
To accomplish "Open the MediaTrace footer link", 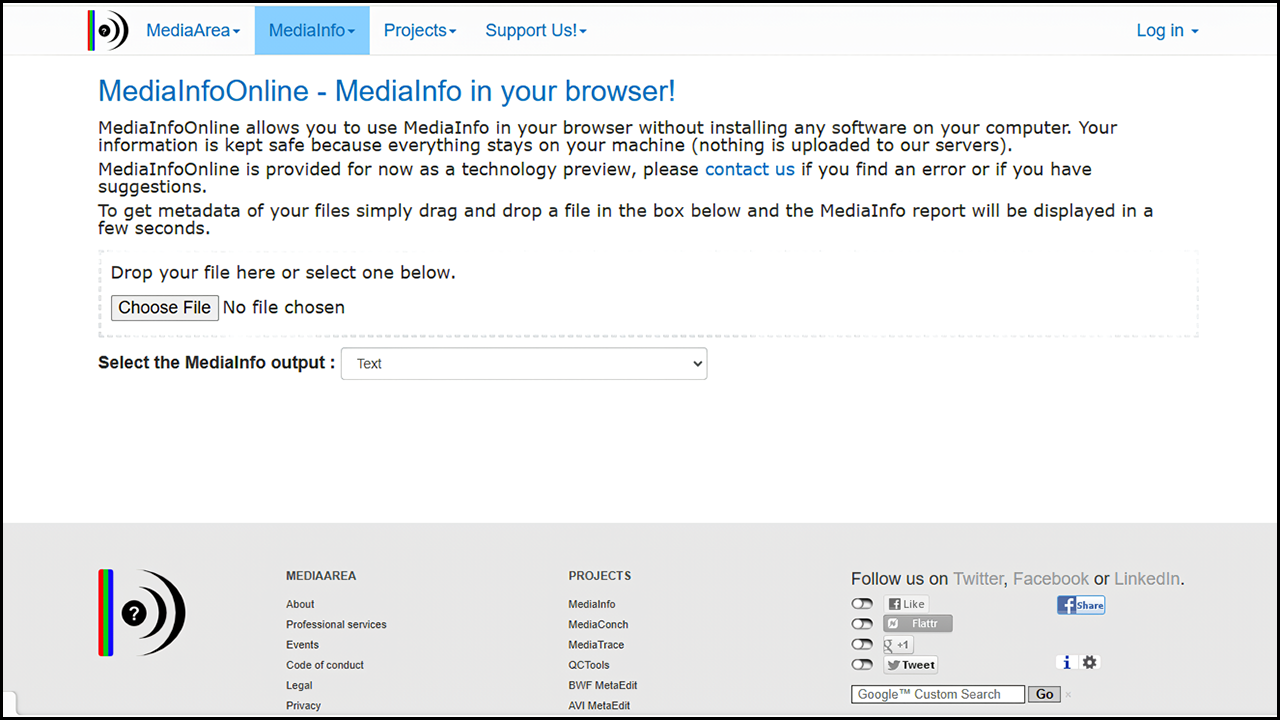I will click(x=596, y=645).
